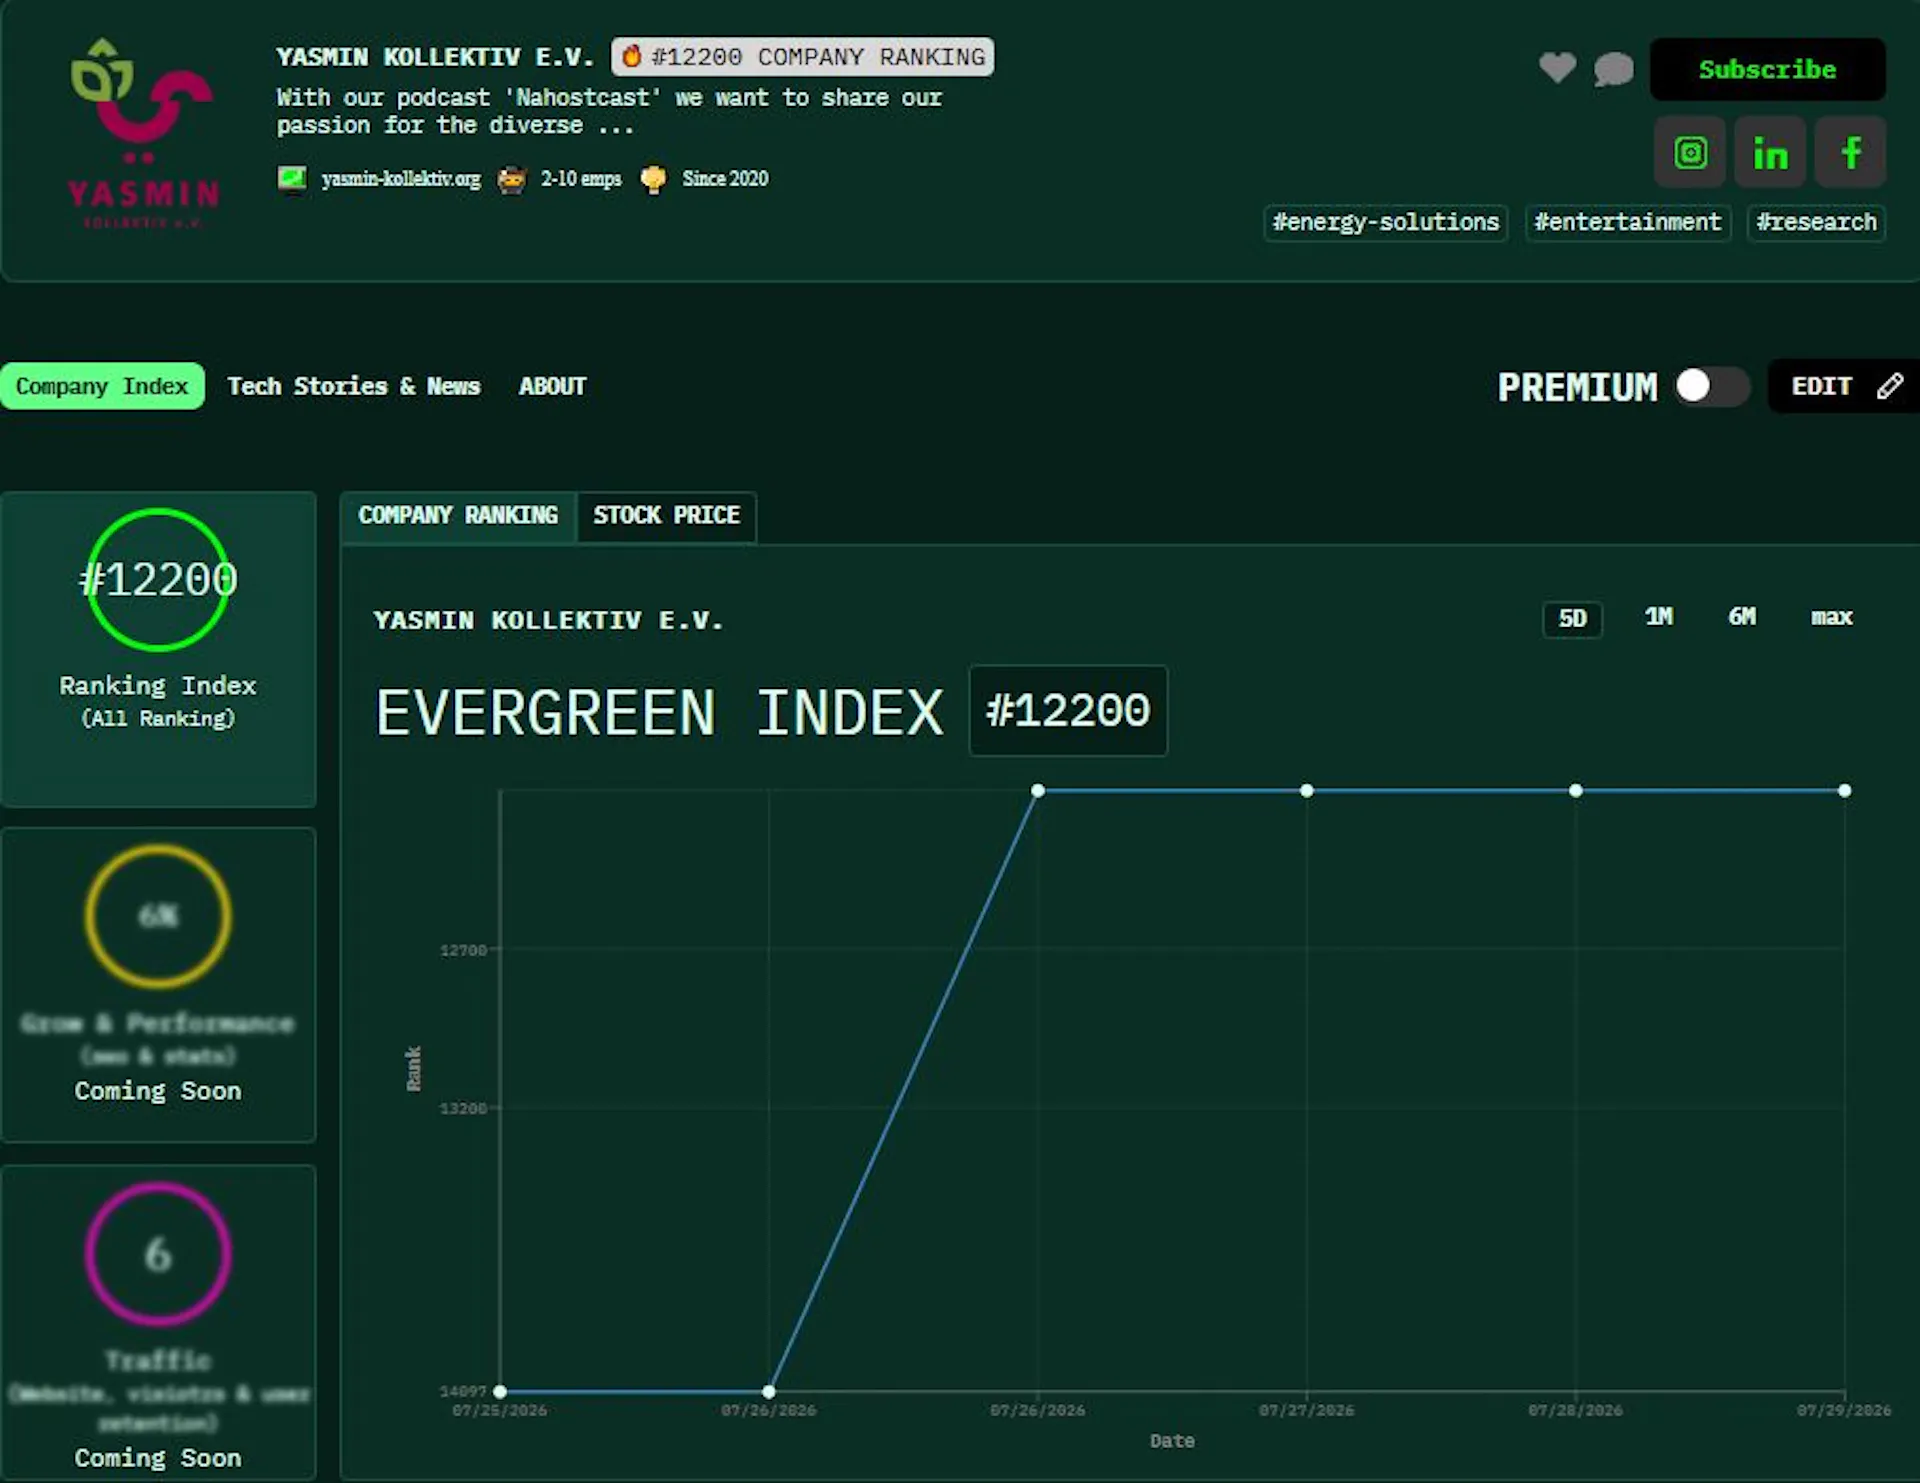Open the yasmin-kollektiv.org website link
The height and width of the screenshot is (1483, 1920).
coord(401,179)
